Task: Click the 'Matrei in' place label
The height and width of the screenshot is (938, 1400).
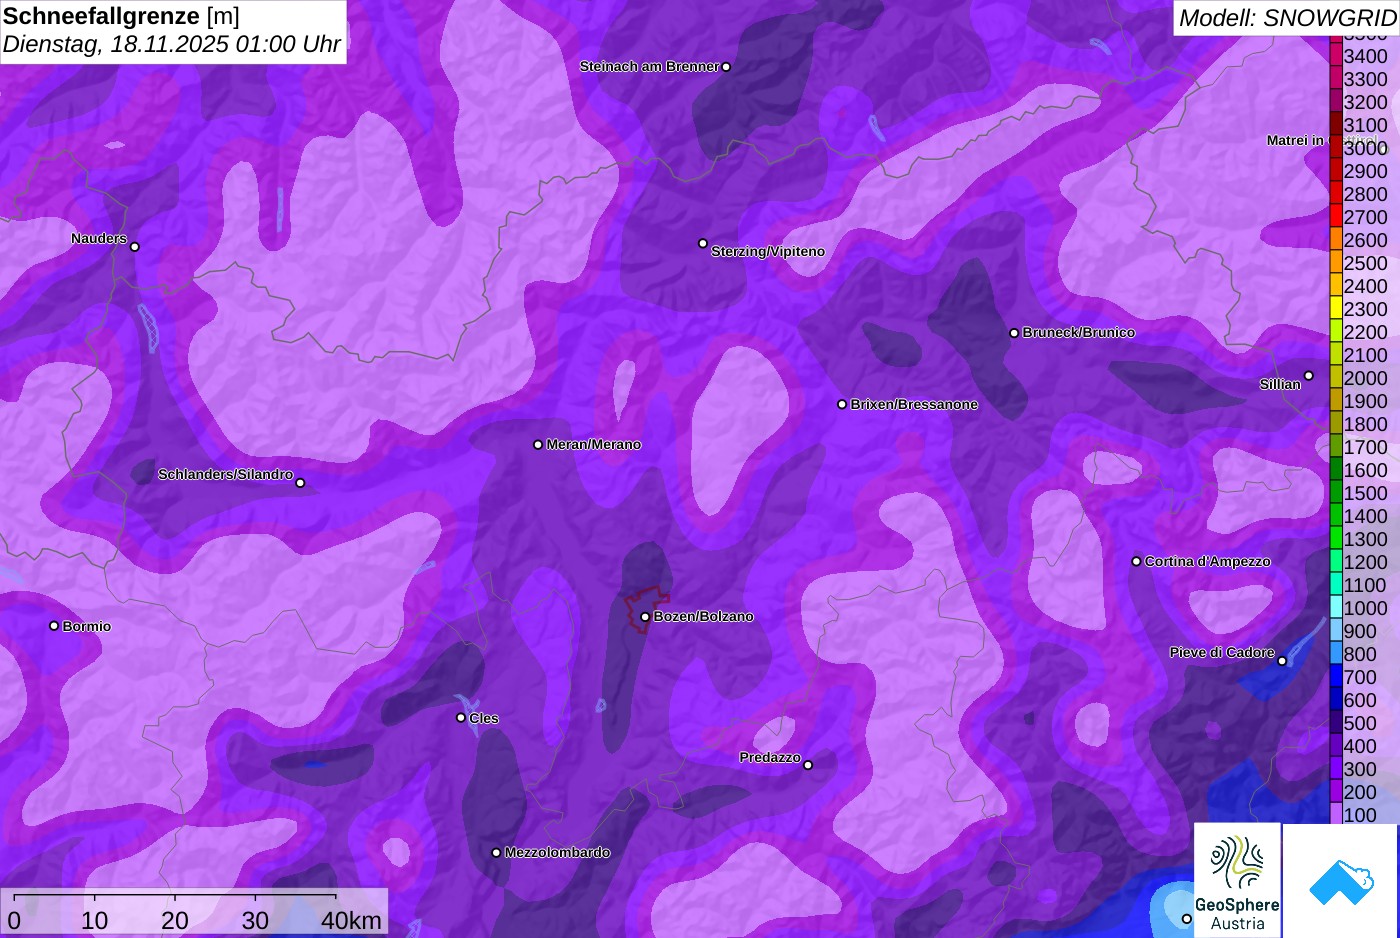Action: [1295, 141]
